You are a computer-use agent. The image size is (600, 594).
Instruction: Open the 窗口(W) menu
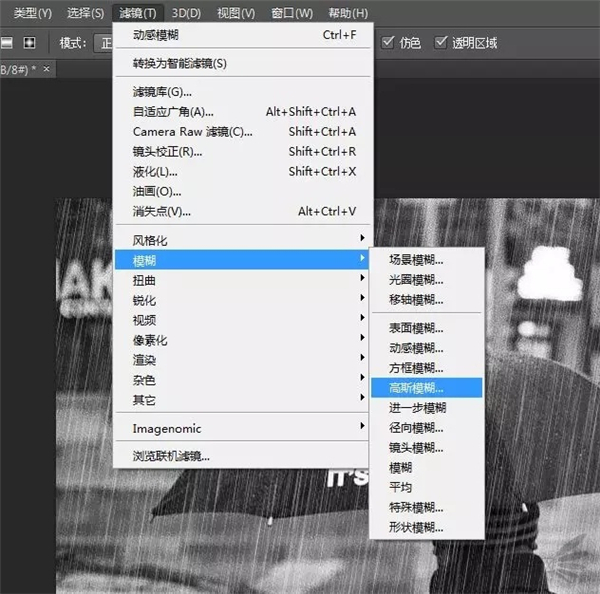(292, 13)
